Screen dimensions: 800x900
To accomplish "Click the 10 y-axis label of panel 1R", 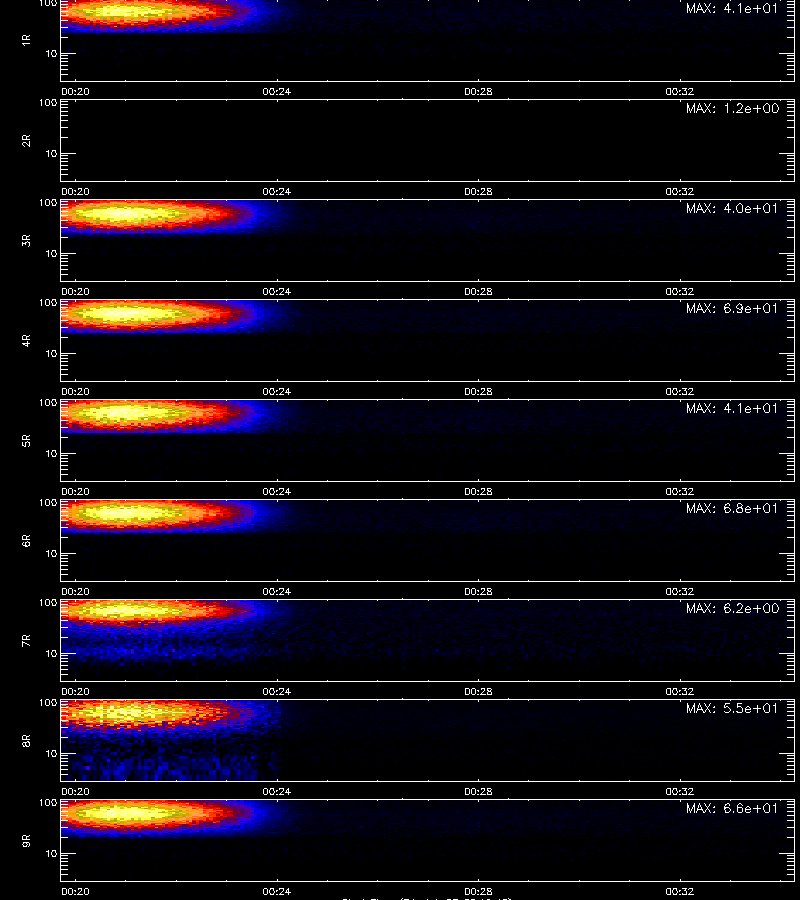I will [x=51, y=53].
